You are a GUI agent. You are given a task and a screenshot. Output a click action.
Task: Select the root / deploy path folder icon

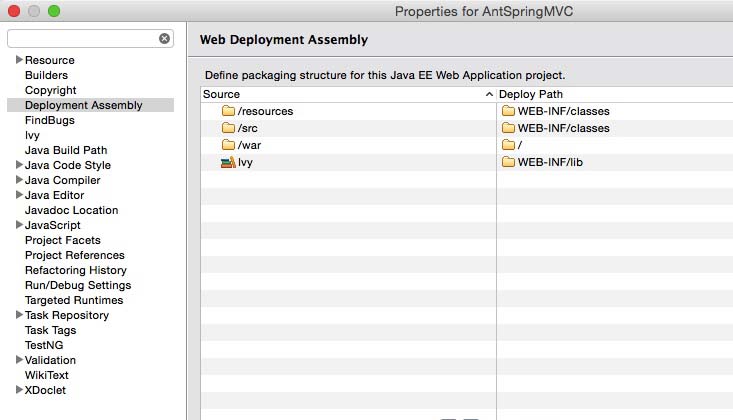[508, 145]
